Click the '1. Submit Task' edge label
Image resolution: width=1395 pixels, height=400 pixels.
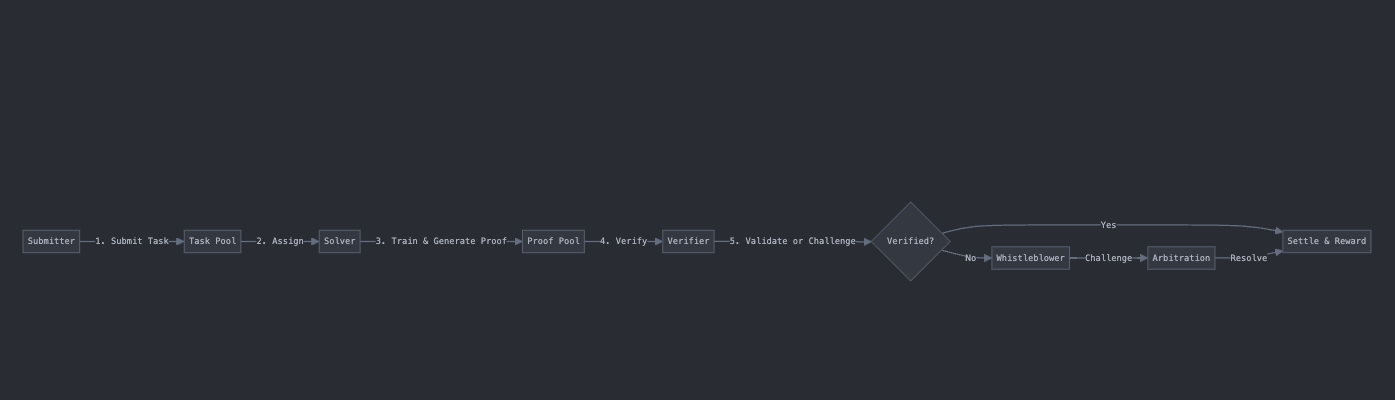(x=132, y=241)
